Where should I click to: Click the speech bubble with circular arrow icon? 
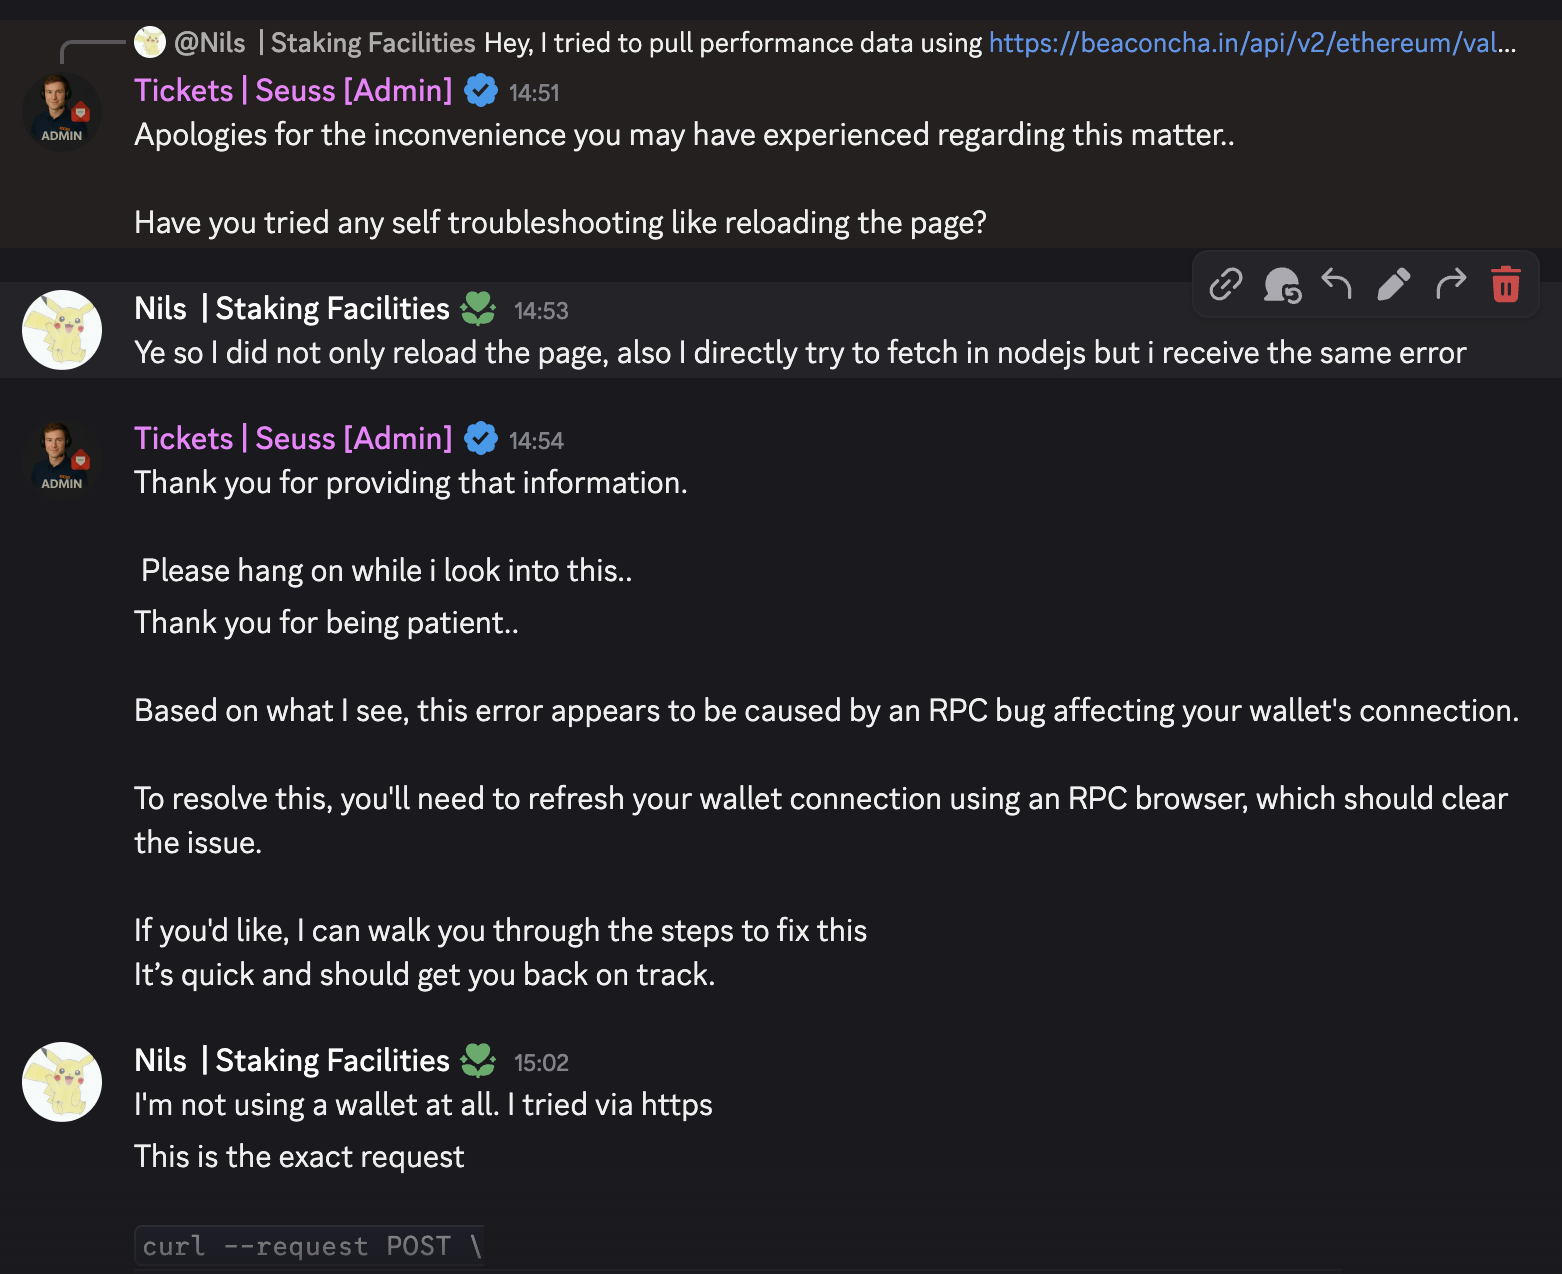pos(1281,285)
